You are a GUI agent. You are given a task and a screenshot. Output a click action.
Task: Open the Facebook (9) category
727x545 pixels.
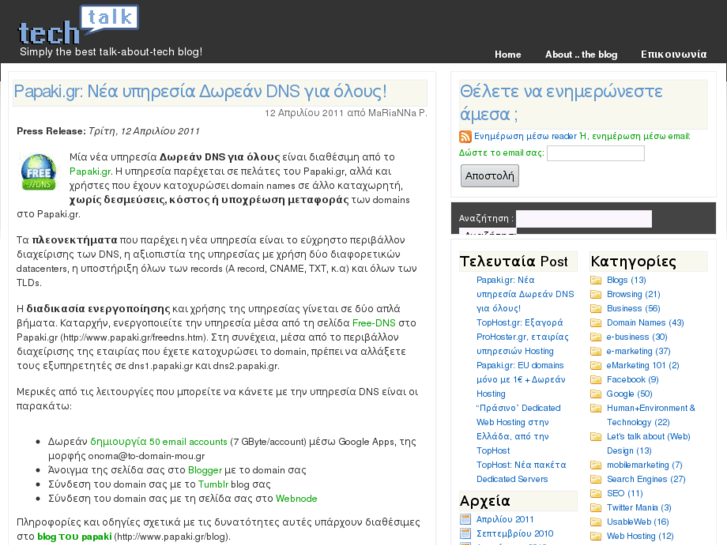point(633,380)
